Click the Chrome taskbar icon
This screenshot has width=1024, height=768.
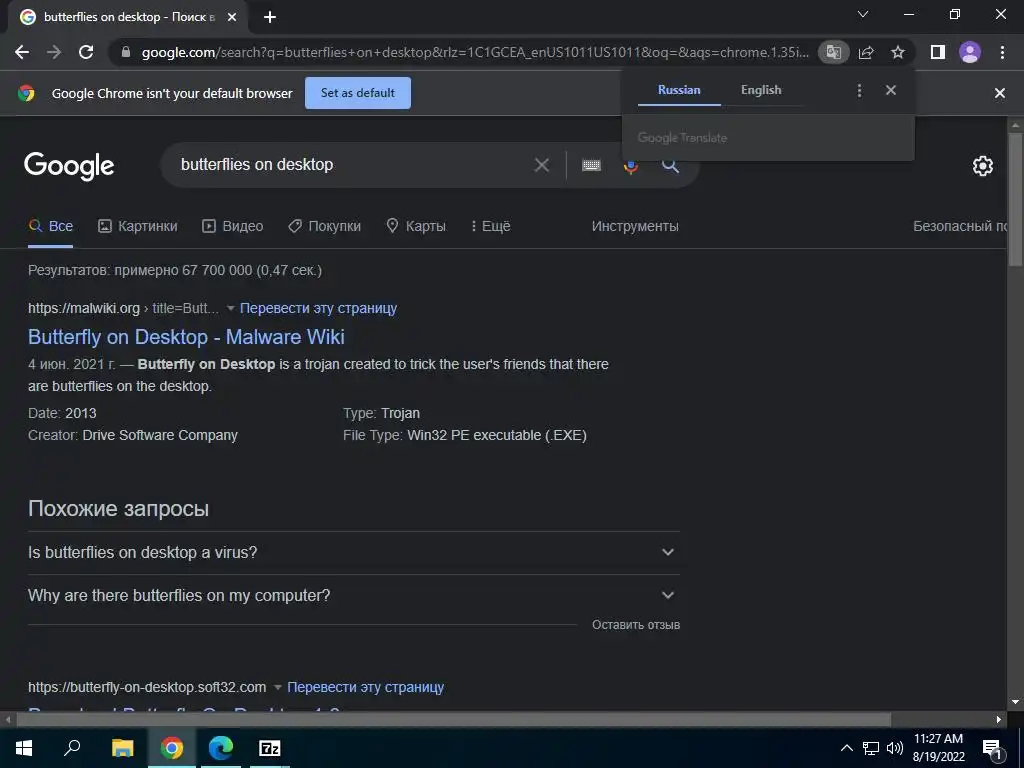(172, 748)
